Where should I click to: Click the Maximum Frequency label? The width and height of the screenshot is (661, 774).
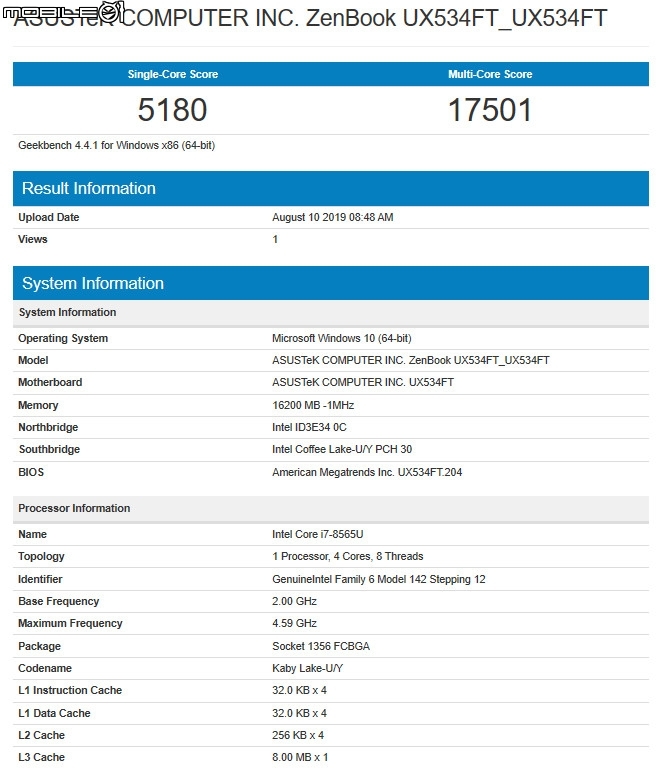tap(70, 623)
